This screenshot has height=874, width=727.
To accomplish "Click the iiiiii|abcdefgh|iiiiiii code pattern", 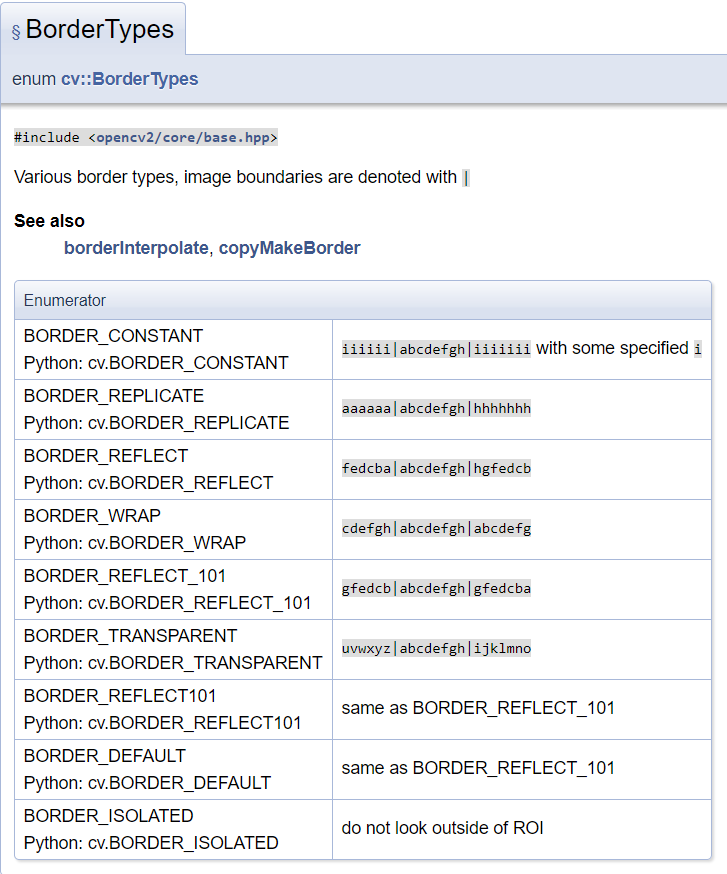I will [436, 349].
